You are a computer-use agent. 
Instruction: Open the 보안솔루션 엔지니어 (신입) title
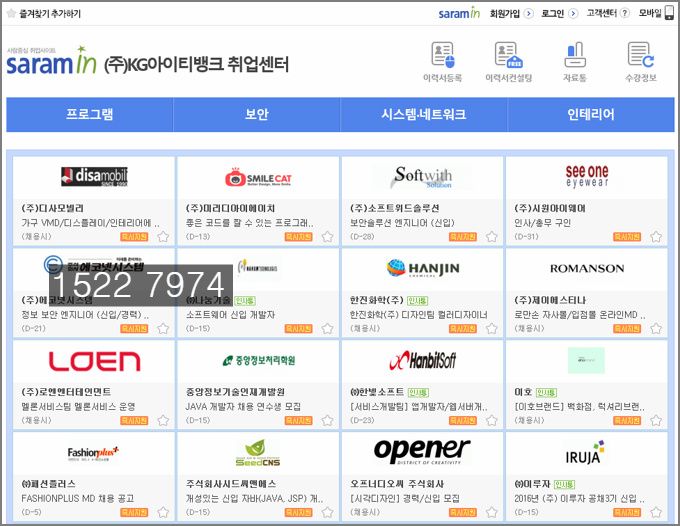(402, 223)
